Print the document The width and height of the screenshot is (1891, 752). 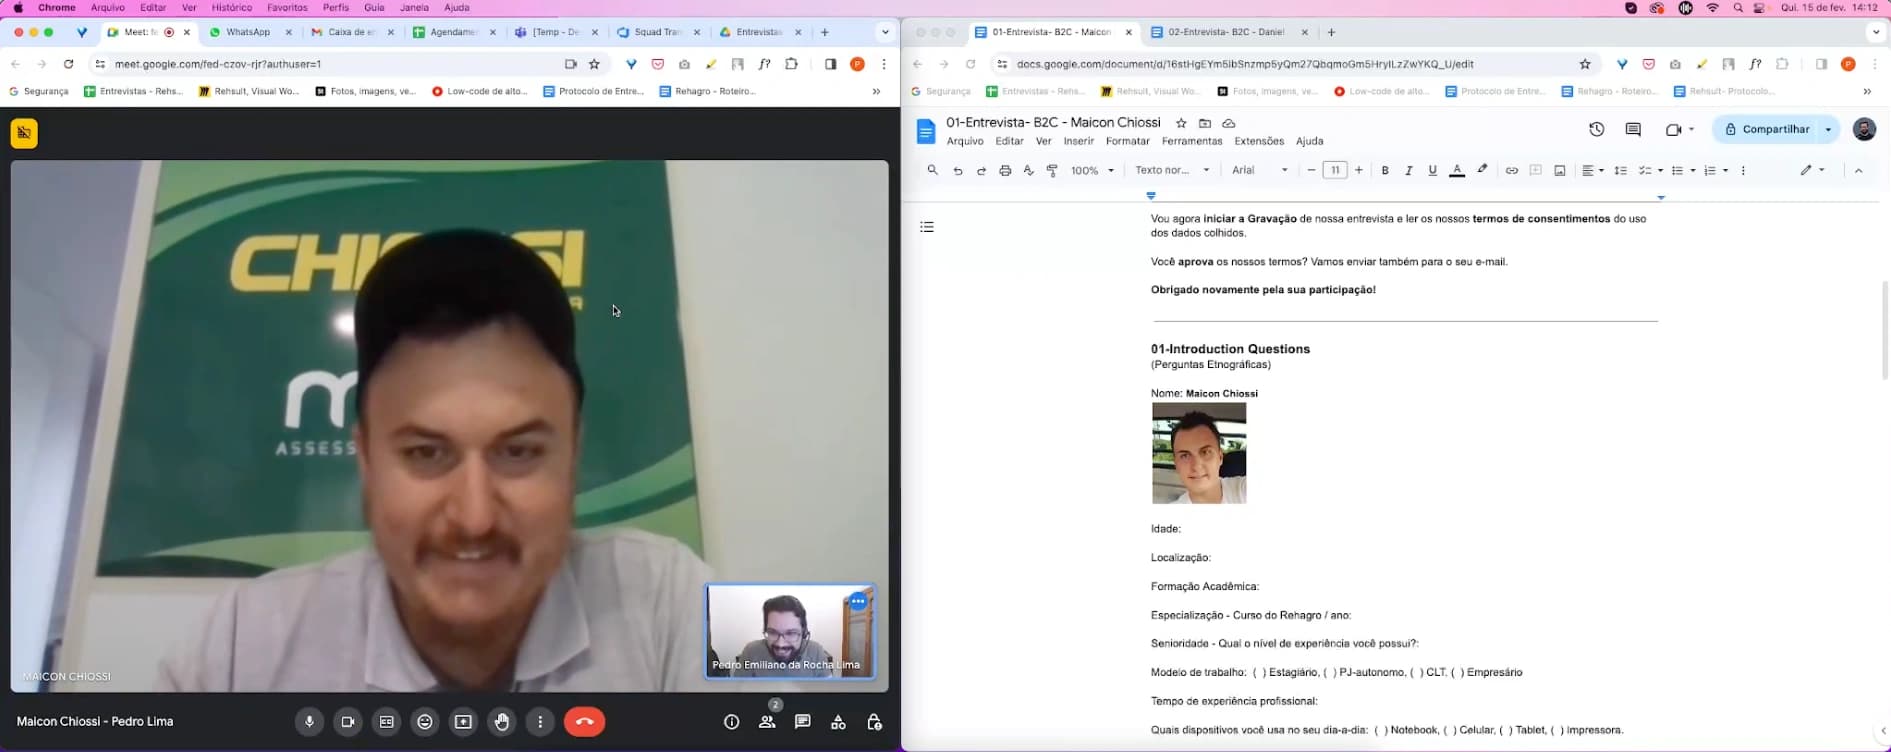pyautogui.click(x=1005, y=170)
